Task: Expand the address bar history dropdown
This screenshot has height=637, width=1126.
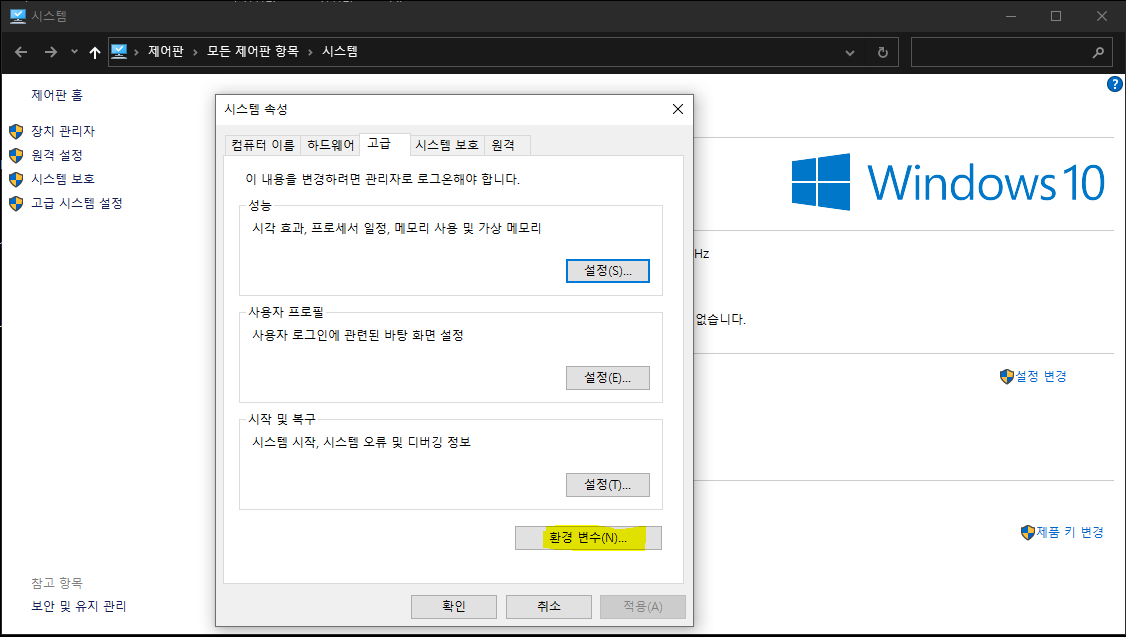Action: pyautogui.click(x=850, y=52)
